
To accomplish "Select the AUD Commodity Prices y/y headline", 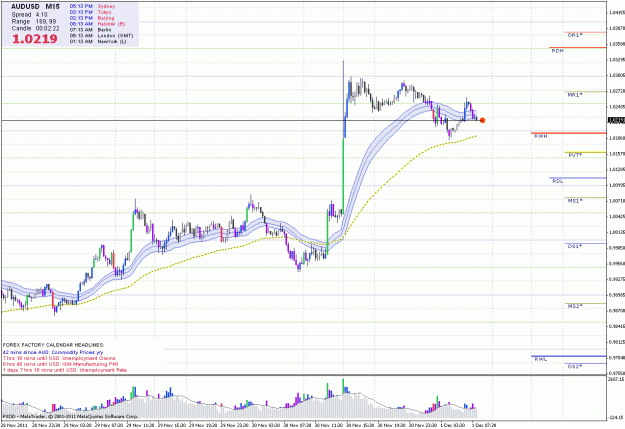I will (x=53, y=352).
